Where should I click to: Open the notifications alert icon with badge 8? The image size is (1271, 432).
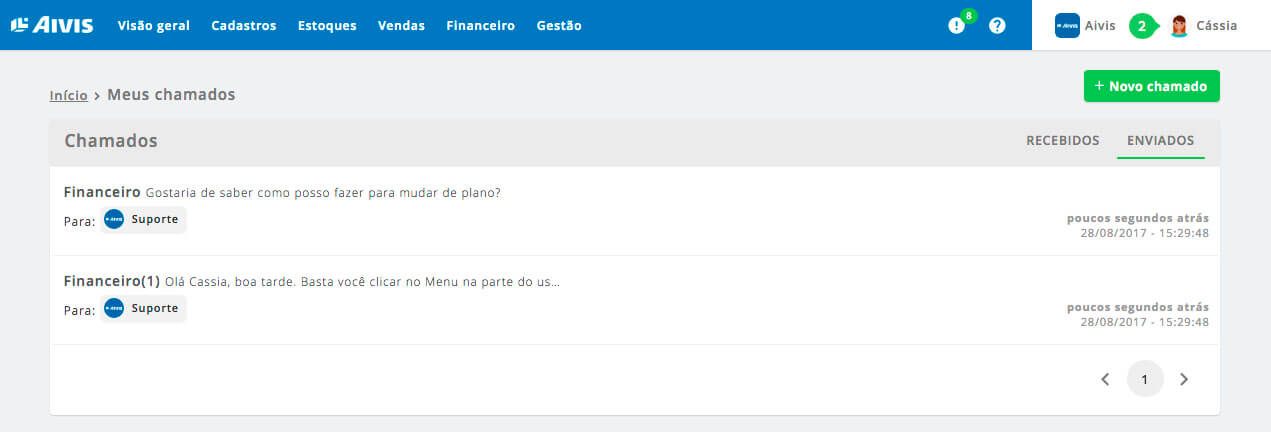(x=956, y=26)
